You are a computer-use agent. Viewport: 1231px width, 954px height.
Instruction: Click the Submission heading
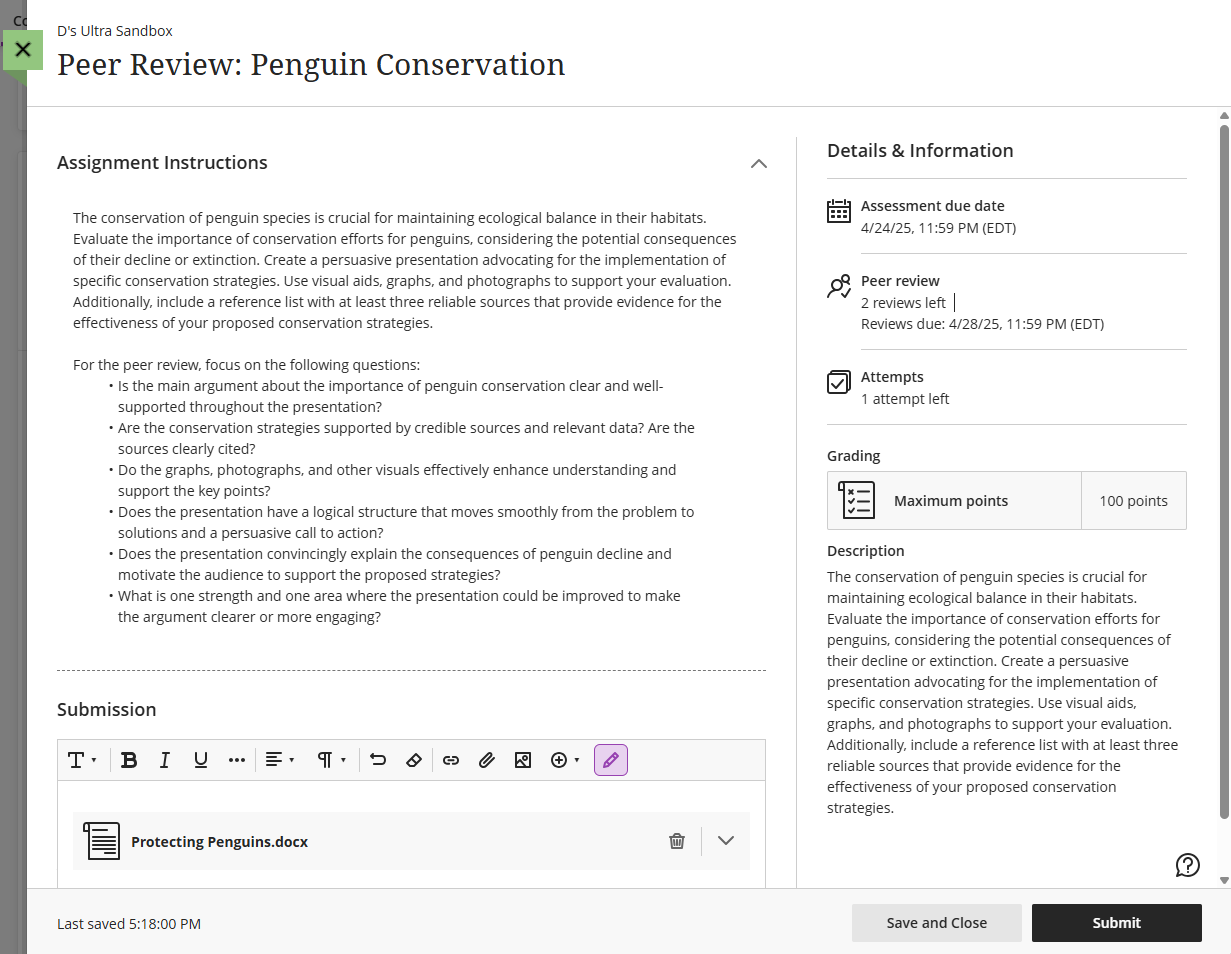click(x=107, y=709)
